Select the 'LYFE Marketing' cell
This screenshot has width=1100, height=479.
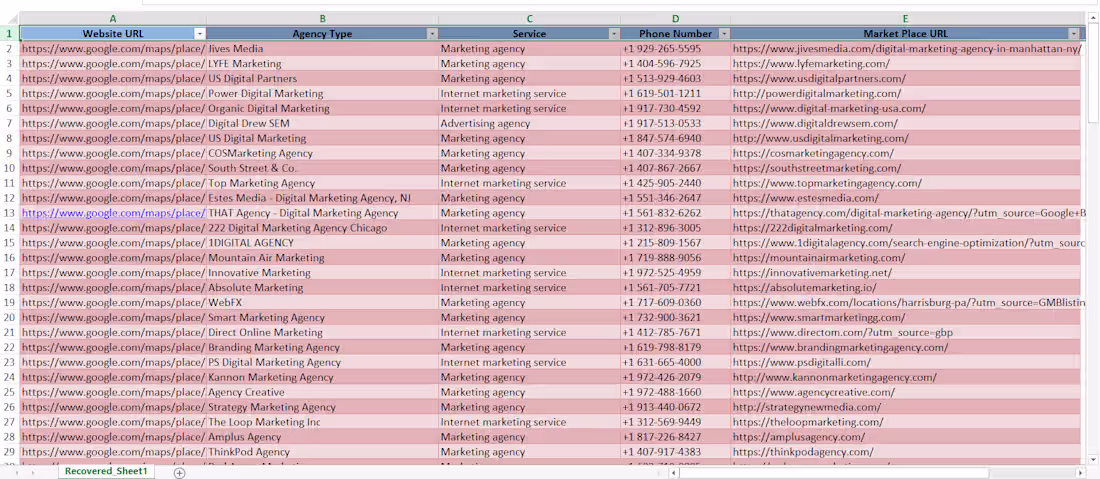coord(322,64)
